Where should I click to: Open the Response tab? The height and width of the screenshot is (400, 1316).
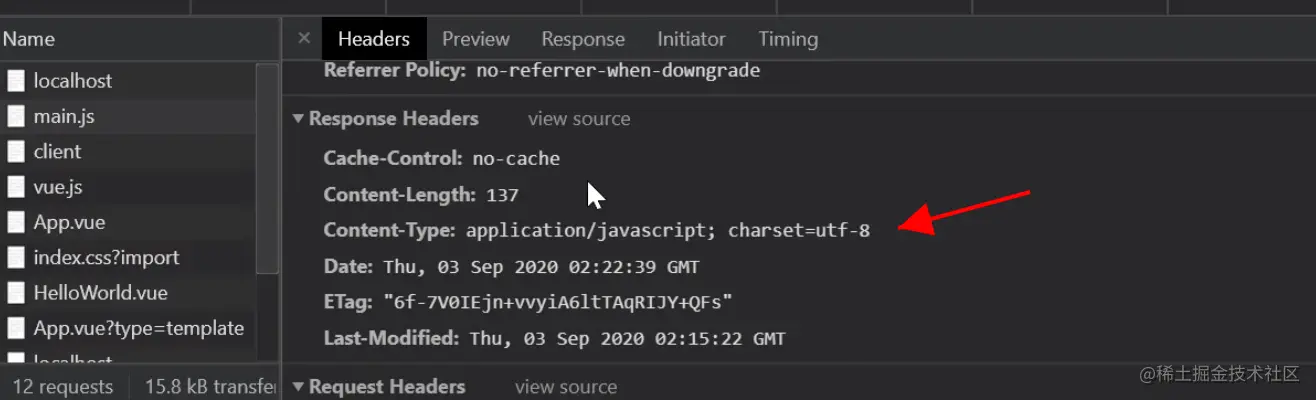coord(583,39)
